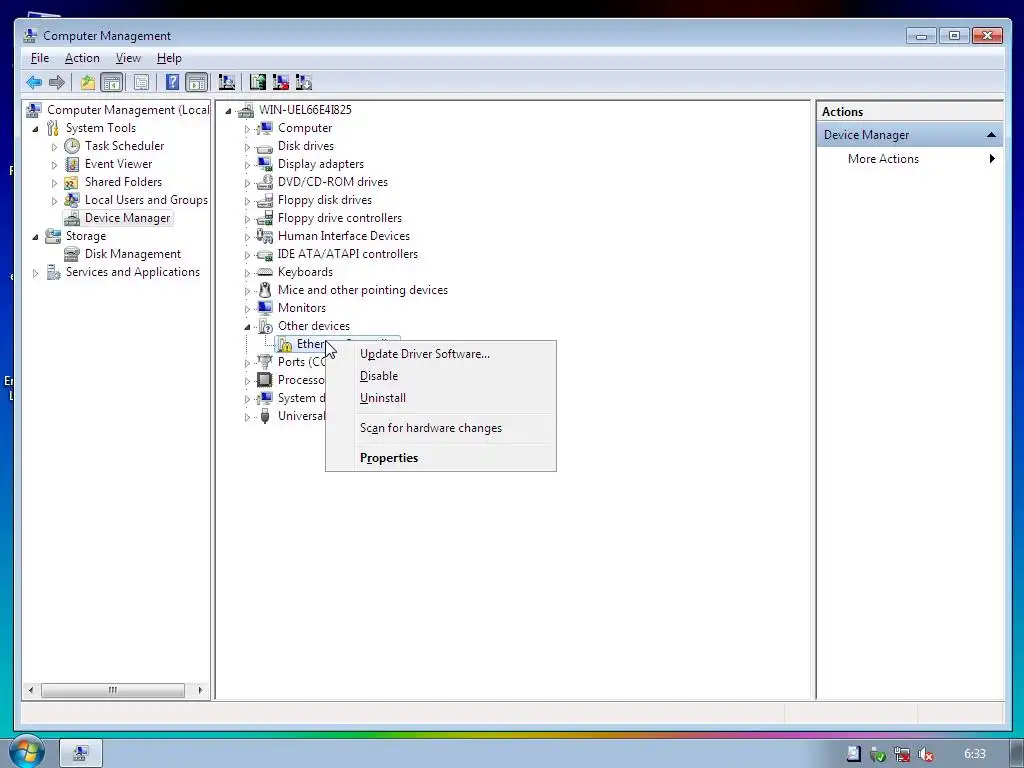Viewport: 1024px width, 768px height.
Task: Open the Help menu
Action: pyautogui.click(x=169, y=58)
